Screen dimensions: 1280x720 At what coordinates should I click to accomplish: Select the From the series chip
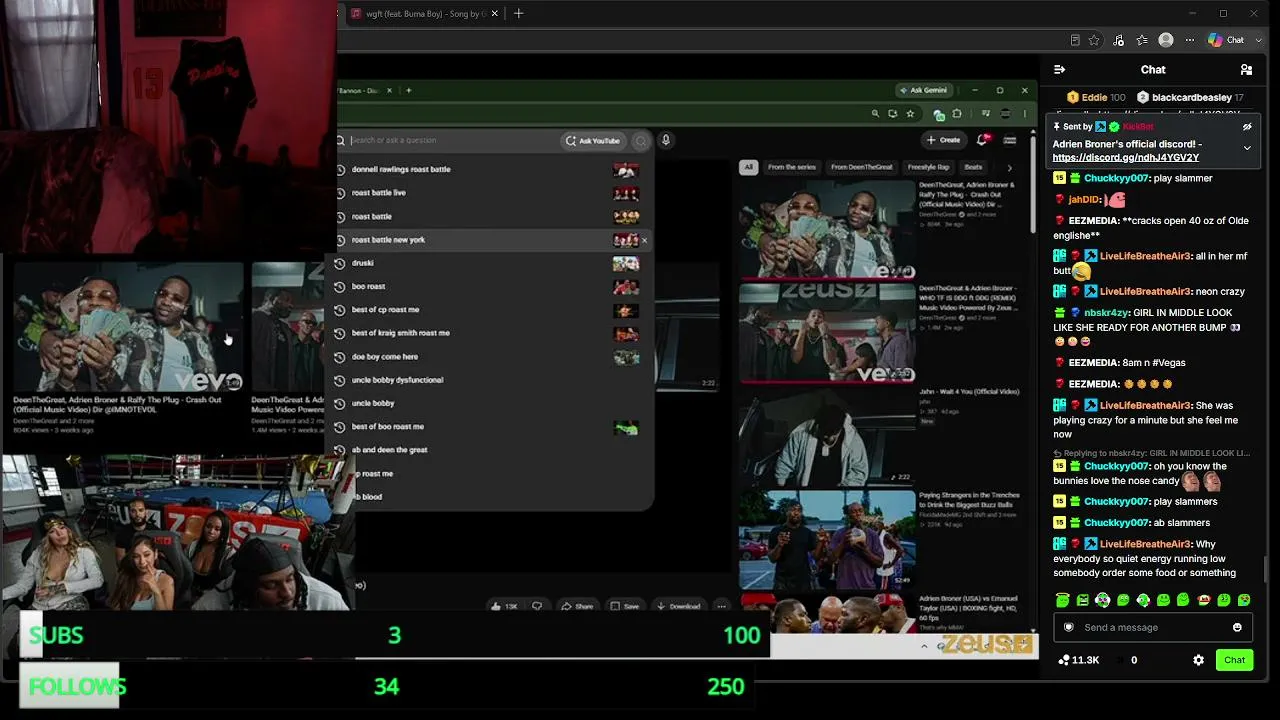click(x=792, y=167)
